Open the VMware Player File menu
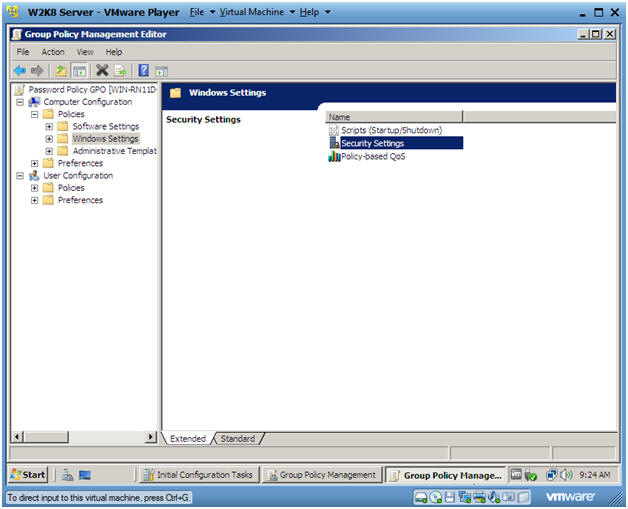 [x=201, y=12]
